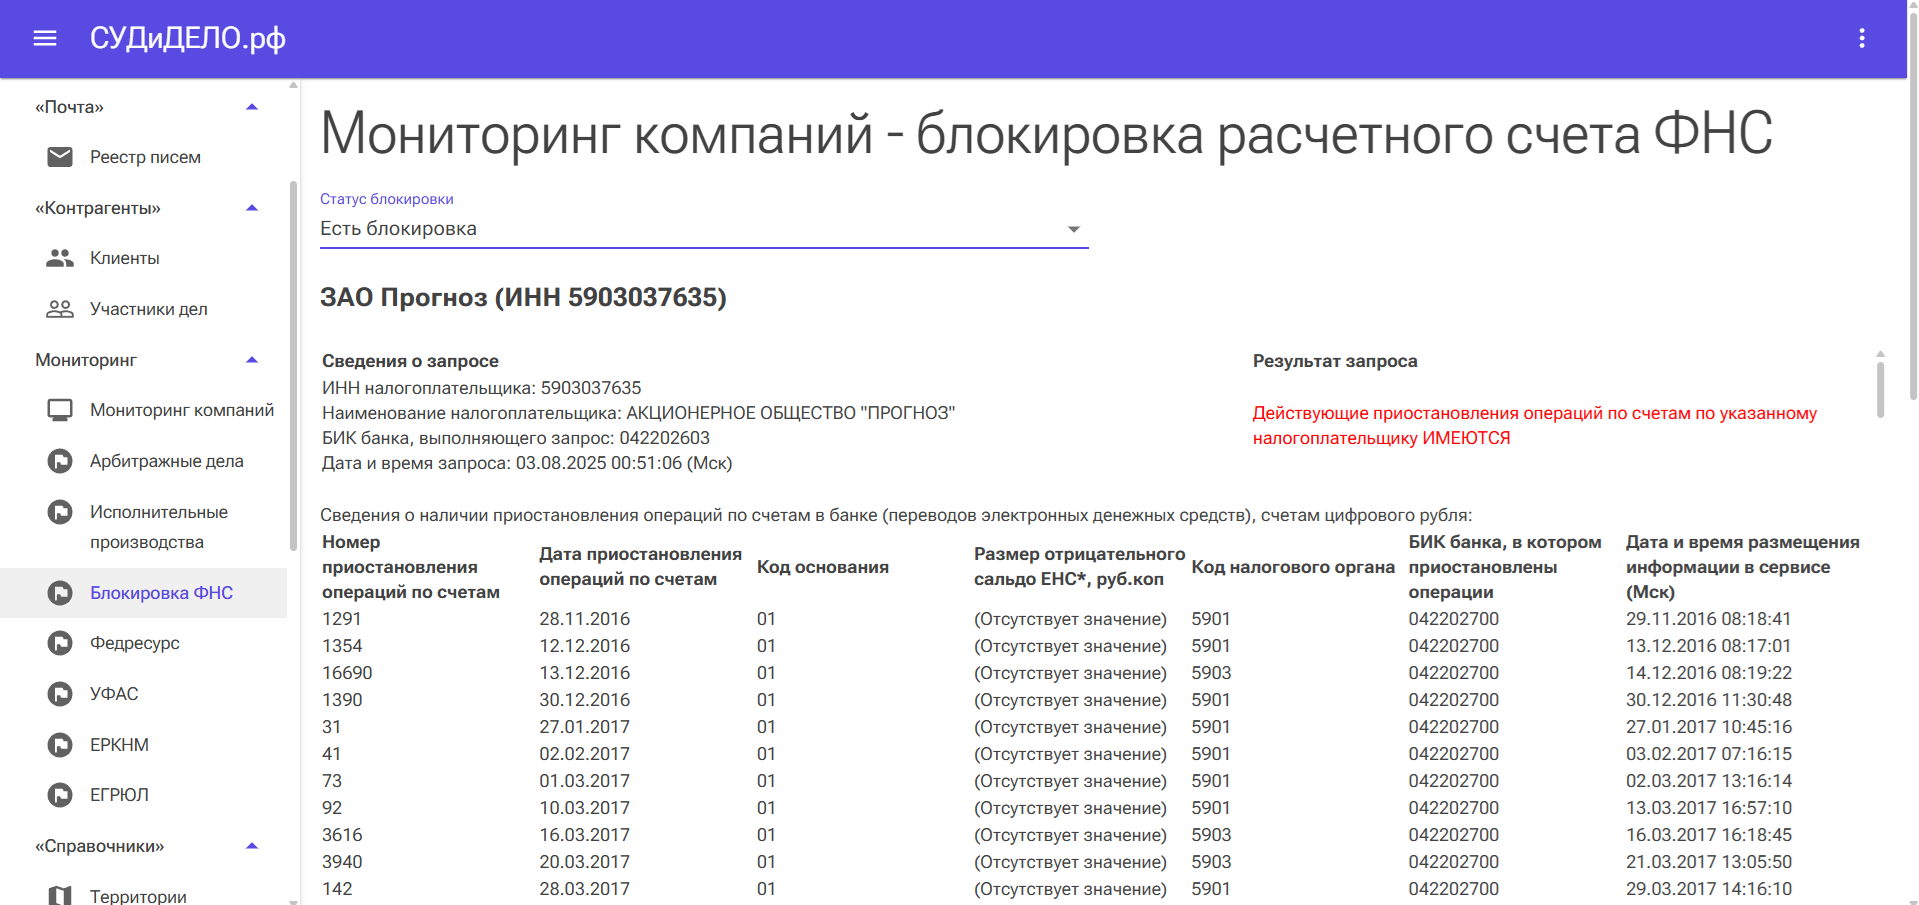Image resolution: width=1919 pixels, height=905 pixels.
Task: Click the results panel vertical scrollbar
Action: click(1880, 388)
